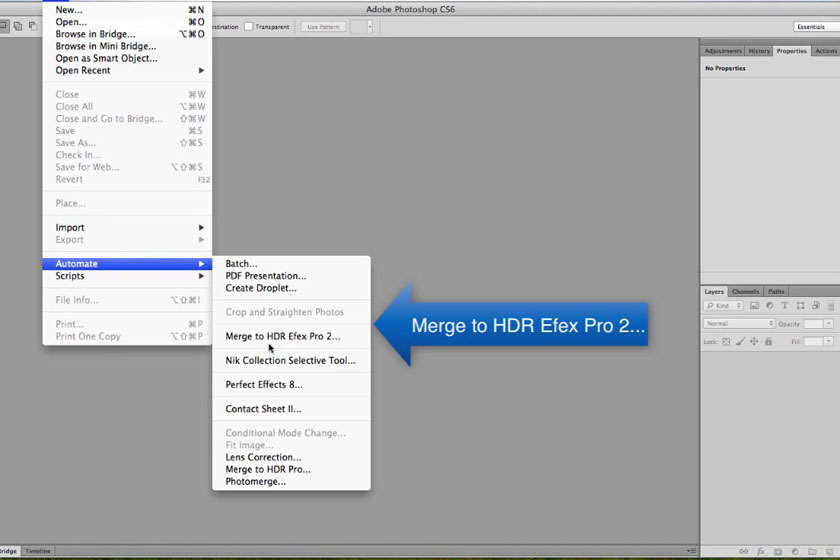Switch to the Channels tab

745,292
